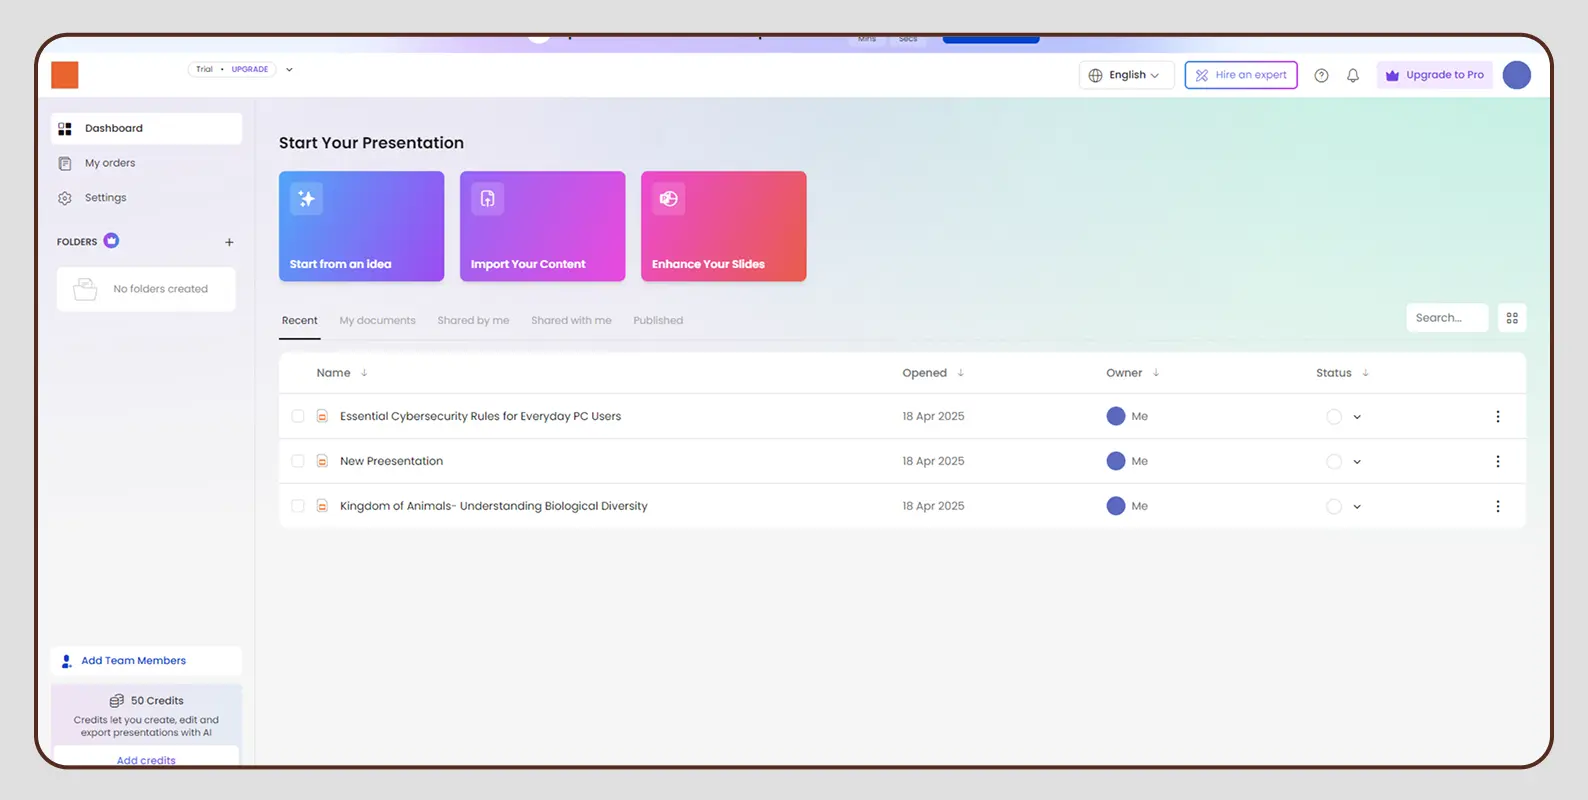Switch to My documents tab
1588x800 pixels.
(x=377, y=321)
